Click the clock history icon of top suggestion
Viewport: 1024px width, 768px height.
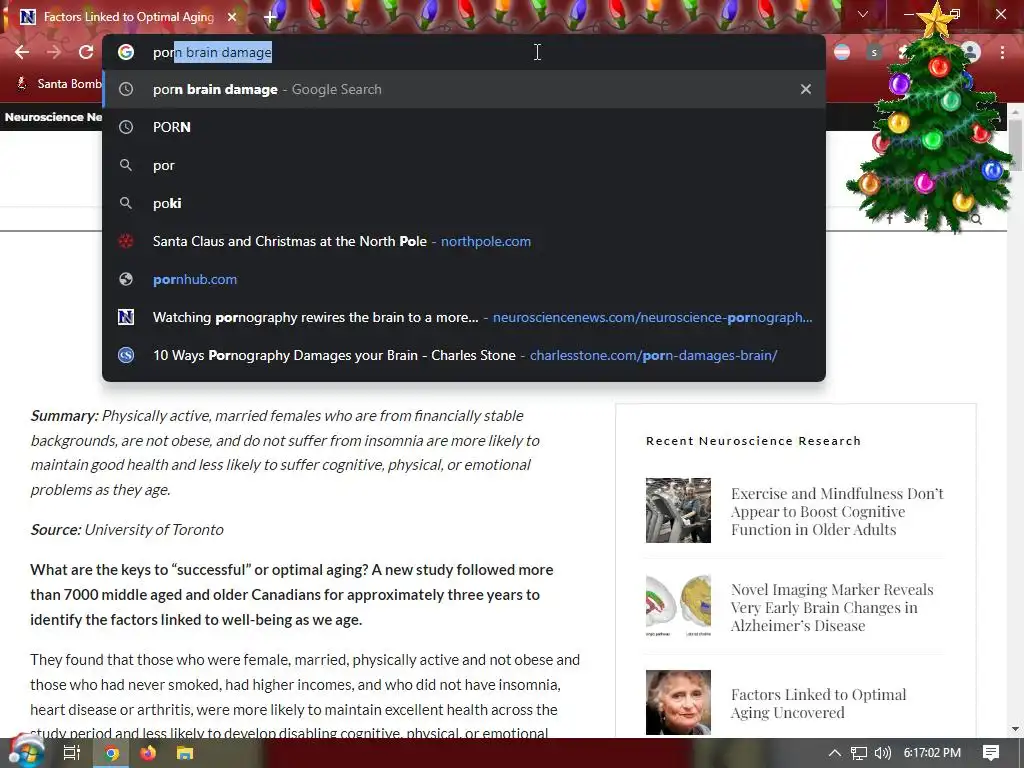click(x=126, y=89)
